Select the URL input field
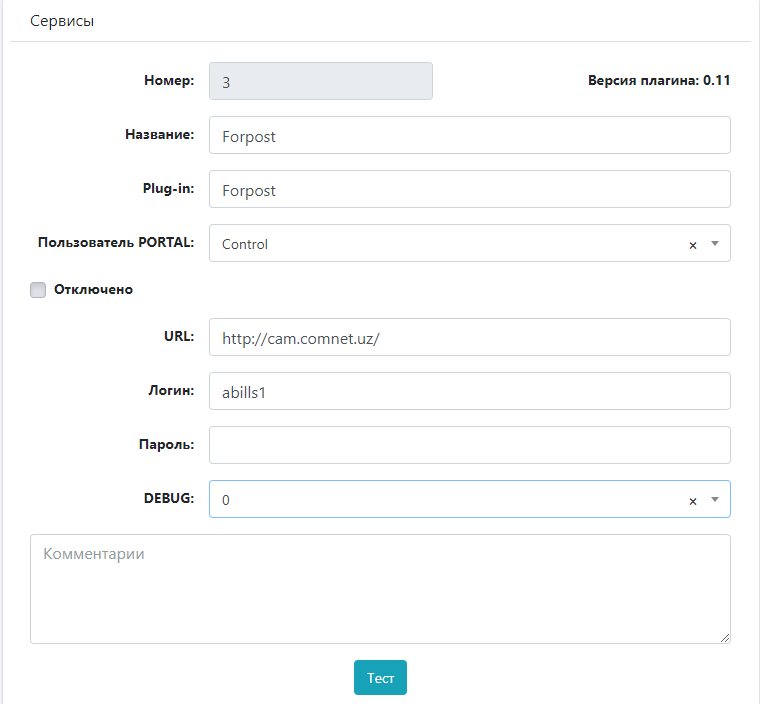Image resolution: width=760 pixels, height=704 pixels. click(x=469, y=338)
